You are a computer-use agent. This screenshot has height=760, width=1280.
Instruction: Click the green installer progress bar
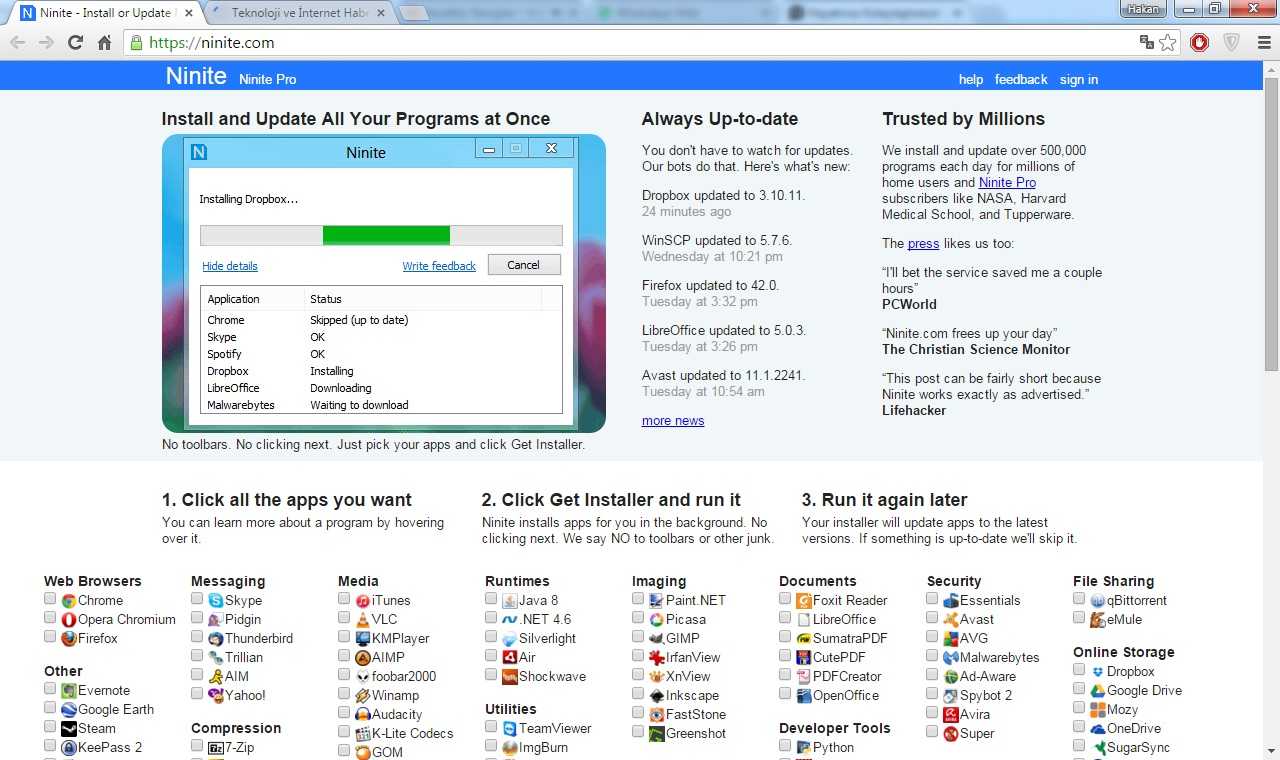pyautogui.click(x=386, y=235)
